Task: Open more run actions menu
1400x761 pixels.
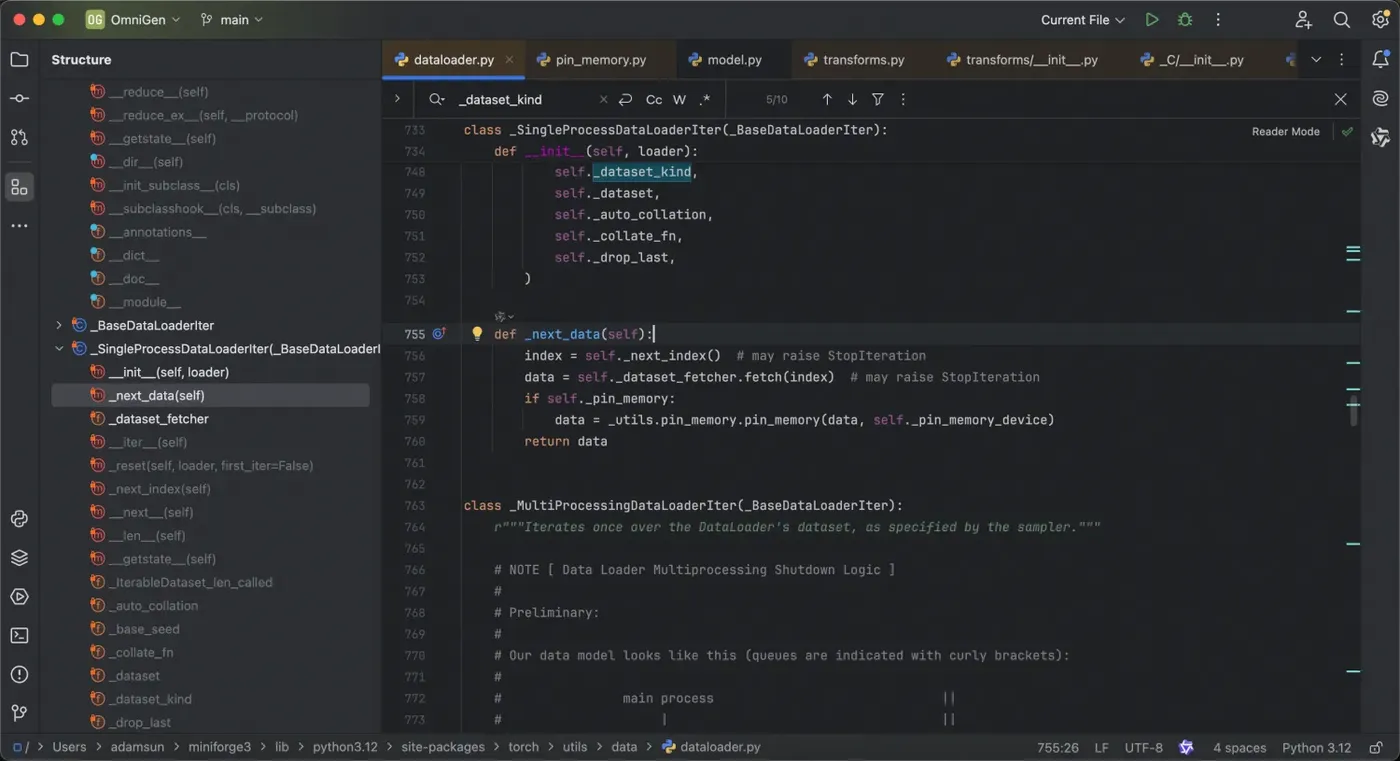Action: tap(1218, 20)
